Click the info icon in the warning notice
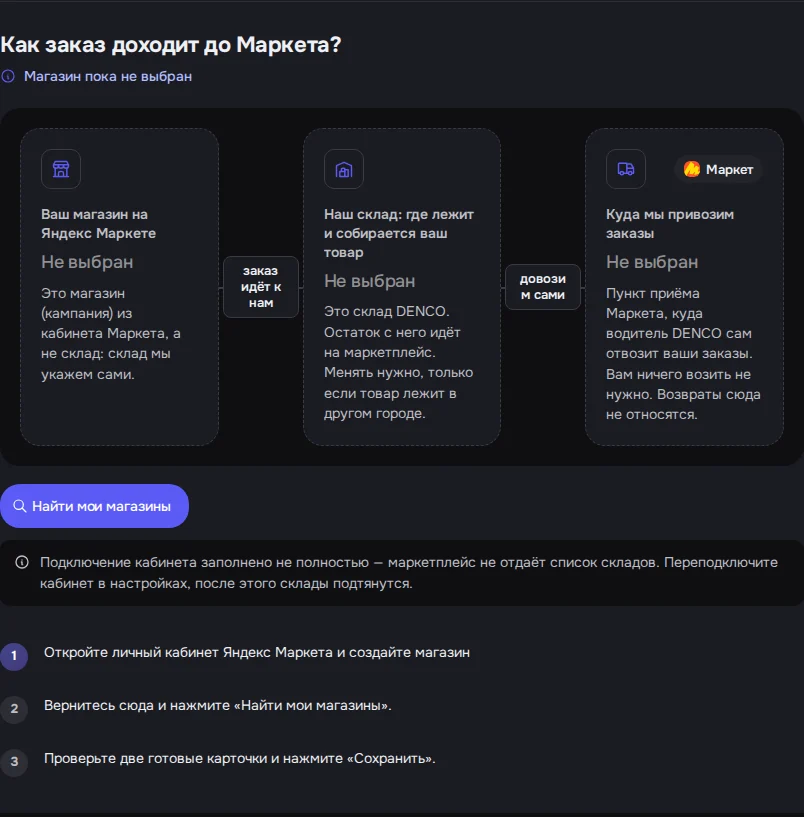This screenshot has width=804, height=817. pos(22,562)
